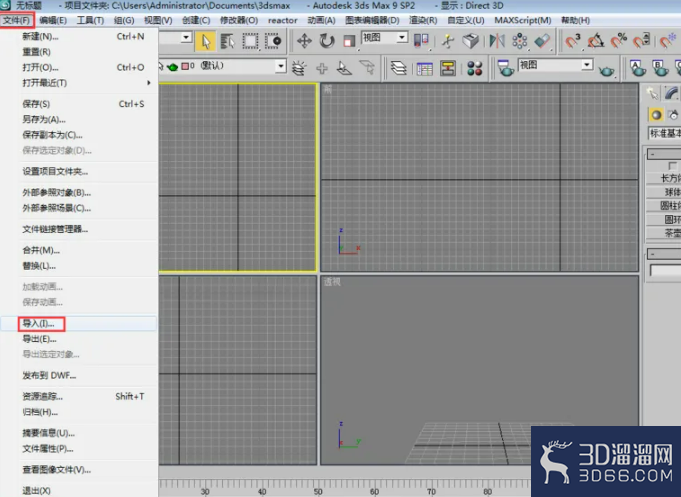Select the Shapes category icon
Viewport: 681px width, 497px height.
click(x=674, y=115)
